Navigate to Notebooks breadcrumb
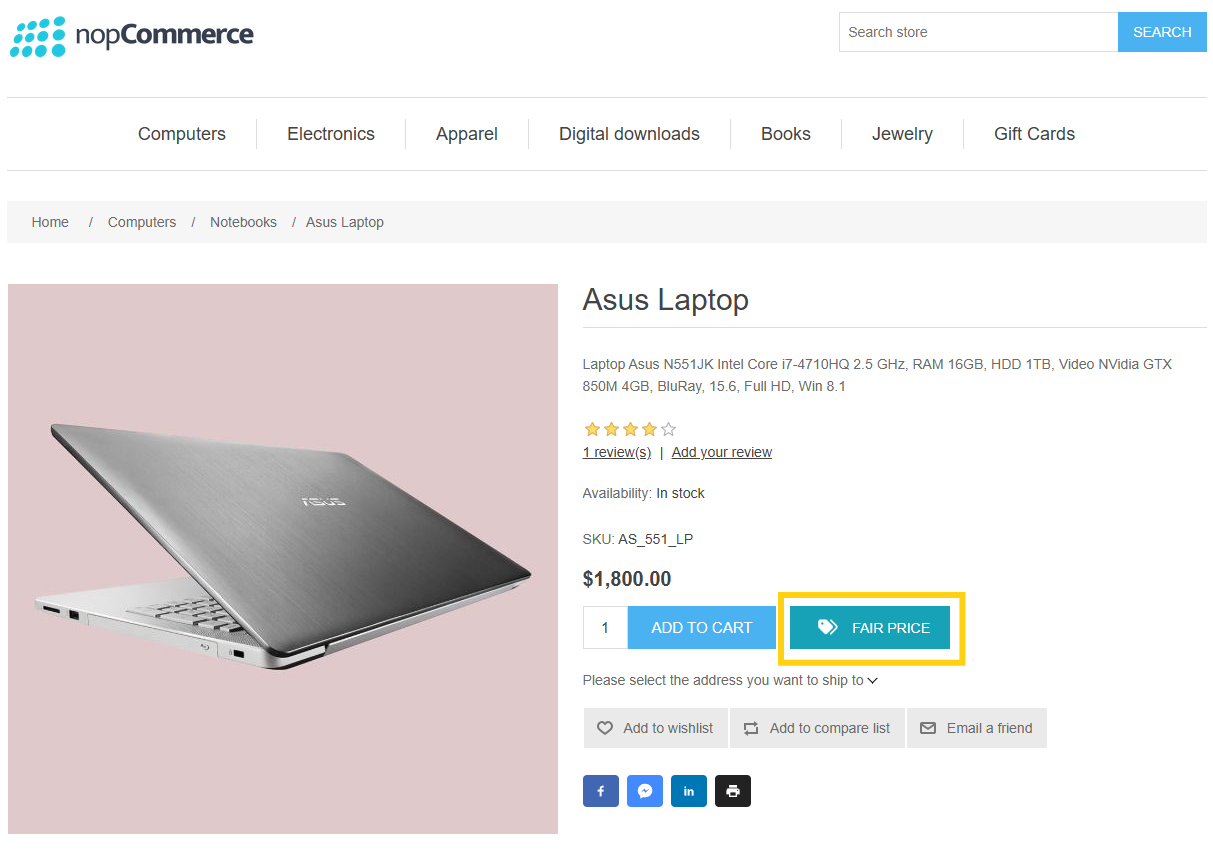 point(243,222)
